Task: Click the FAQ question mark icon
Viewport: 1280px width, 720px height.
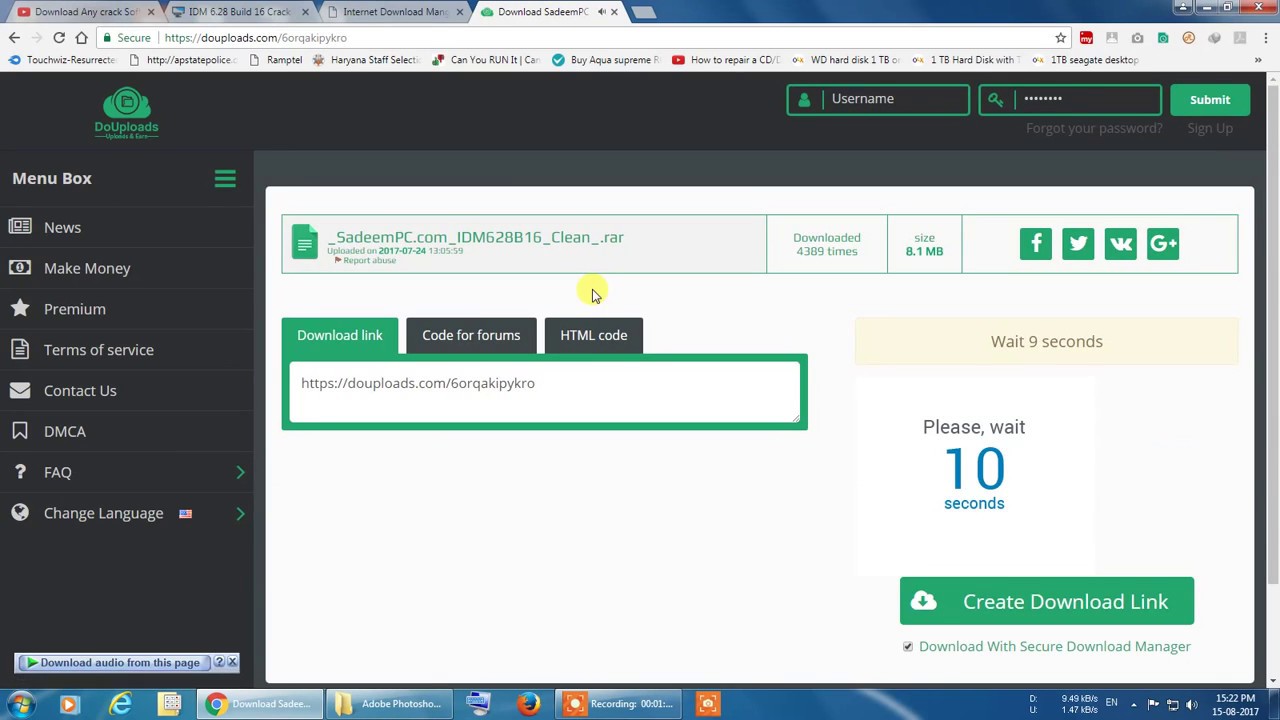Action: (x=20, y=472)
